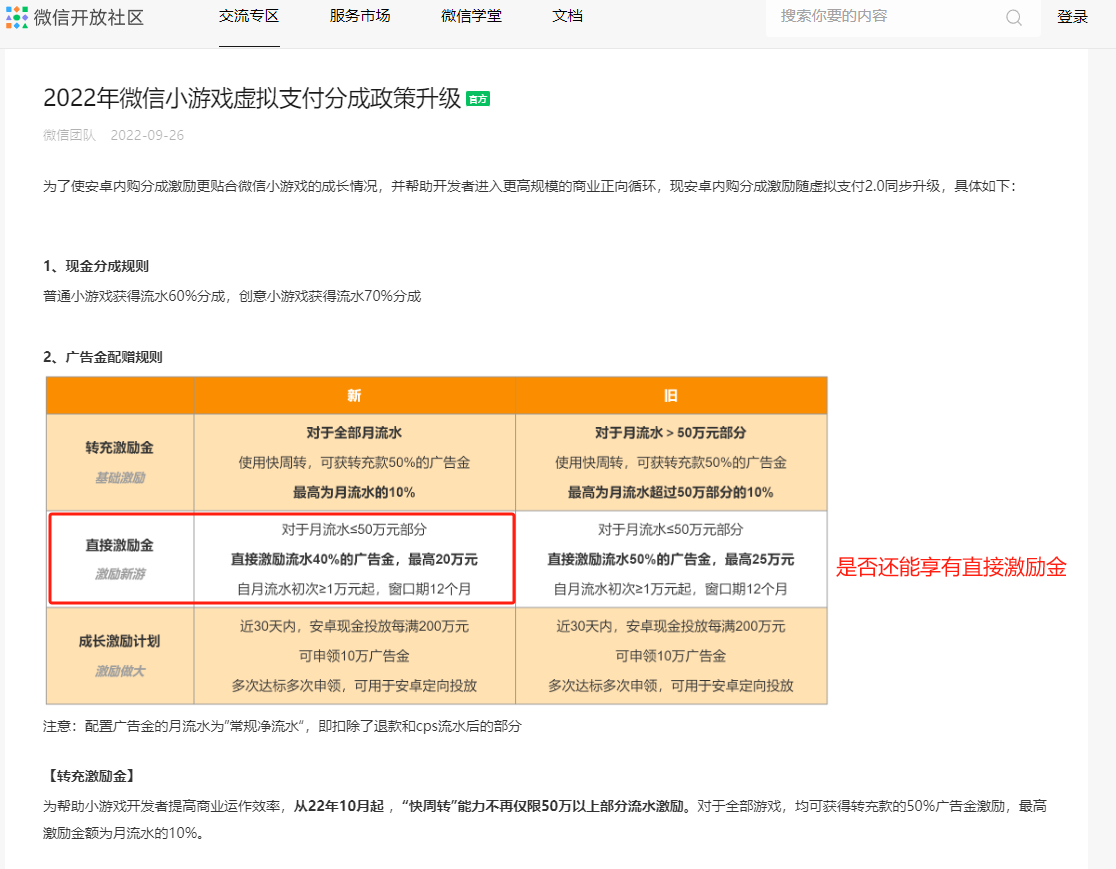Click text 最高为月流水超过50万部分的10%

[x=670, y=493]
